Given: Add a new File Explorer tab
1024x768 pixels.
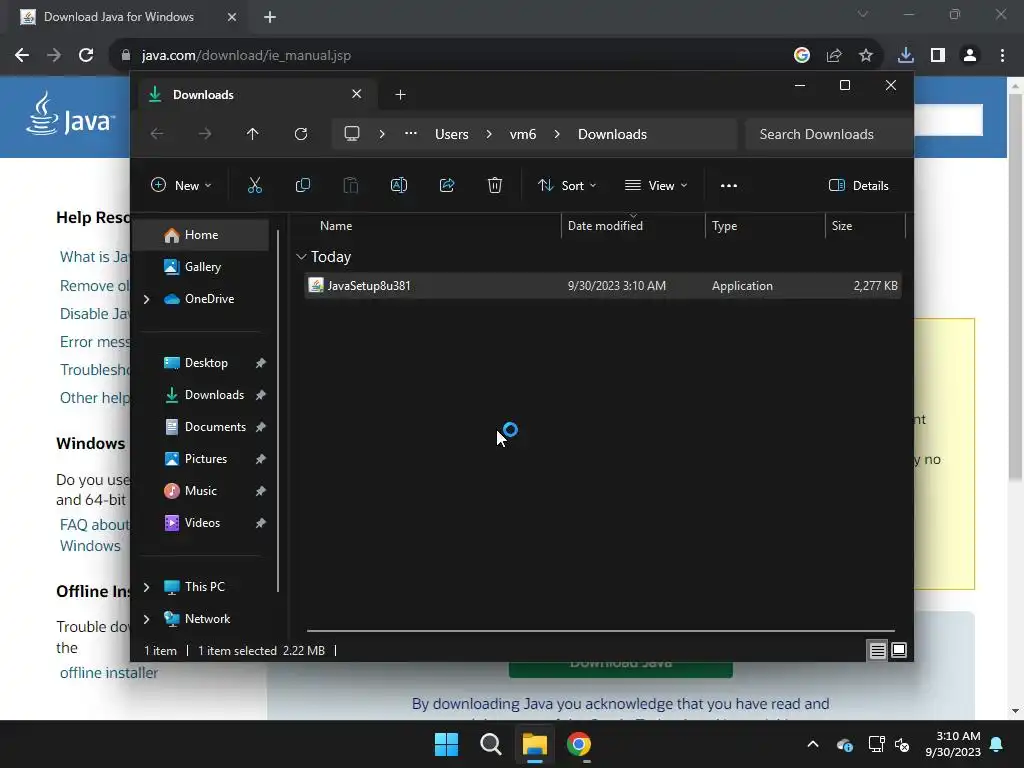Looking at the screenshot, I should coord(400,95).
